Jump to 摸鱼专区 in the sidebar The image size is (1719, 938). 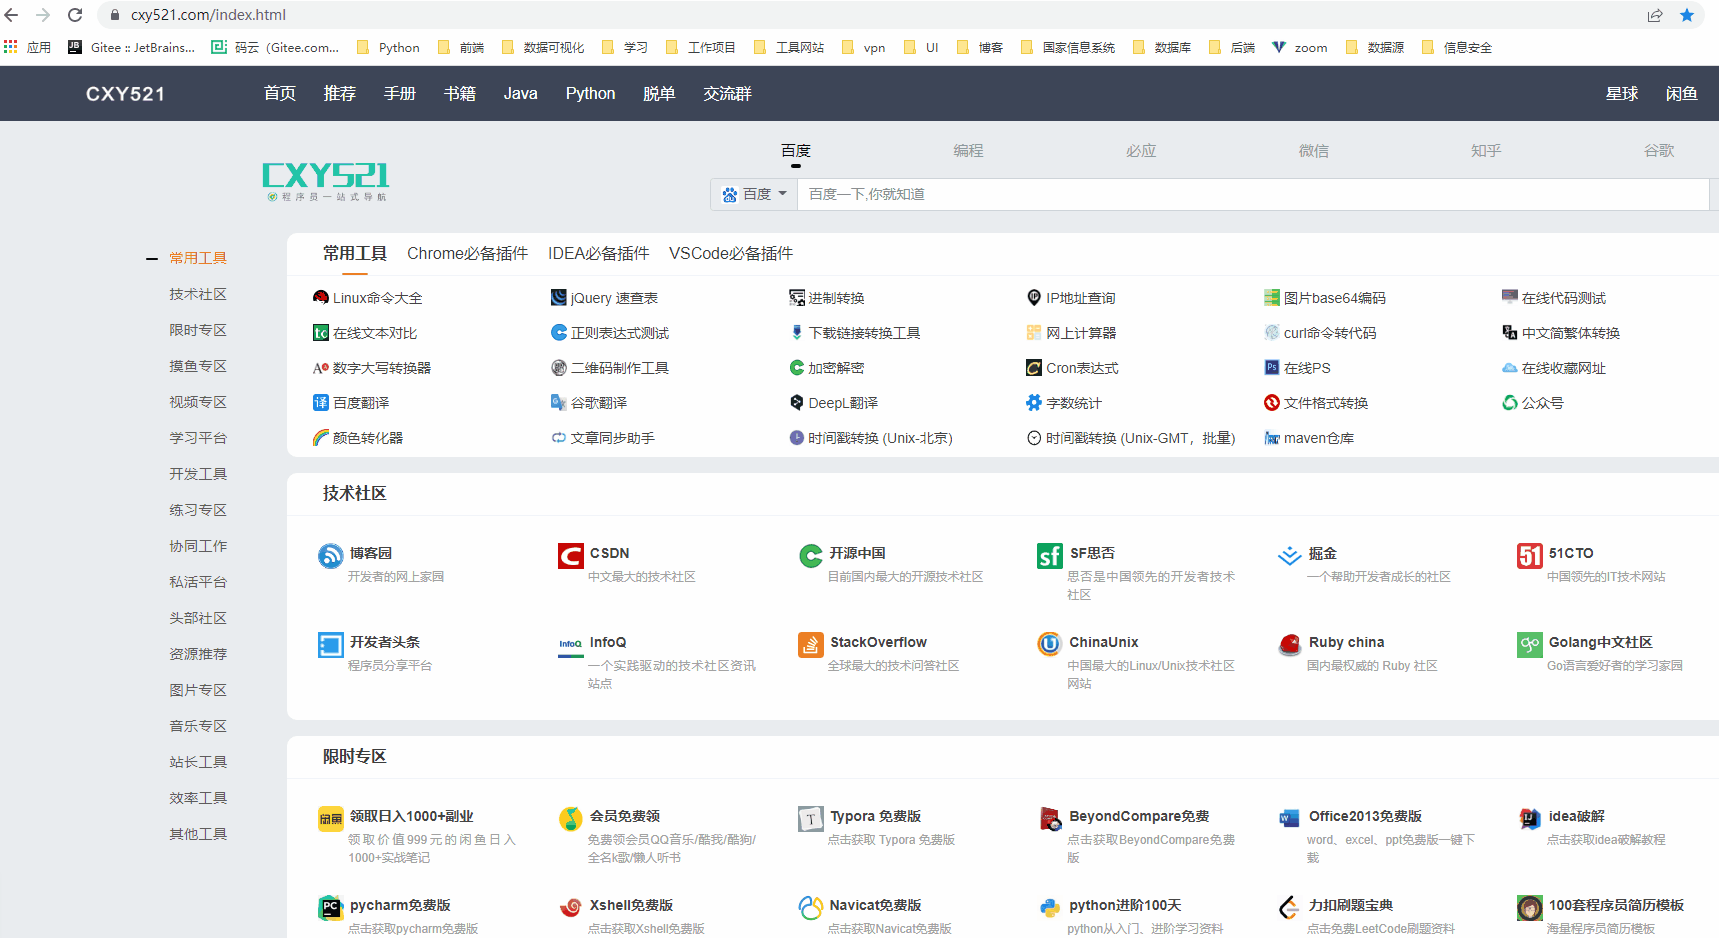(198, 366)
